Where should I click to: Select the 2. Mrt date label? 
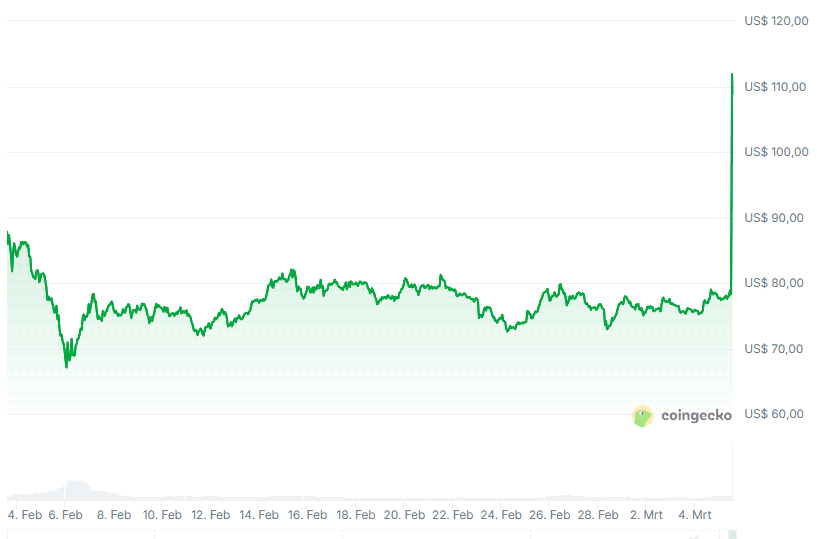pos(646,515)
